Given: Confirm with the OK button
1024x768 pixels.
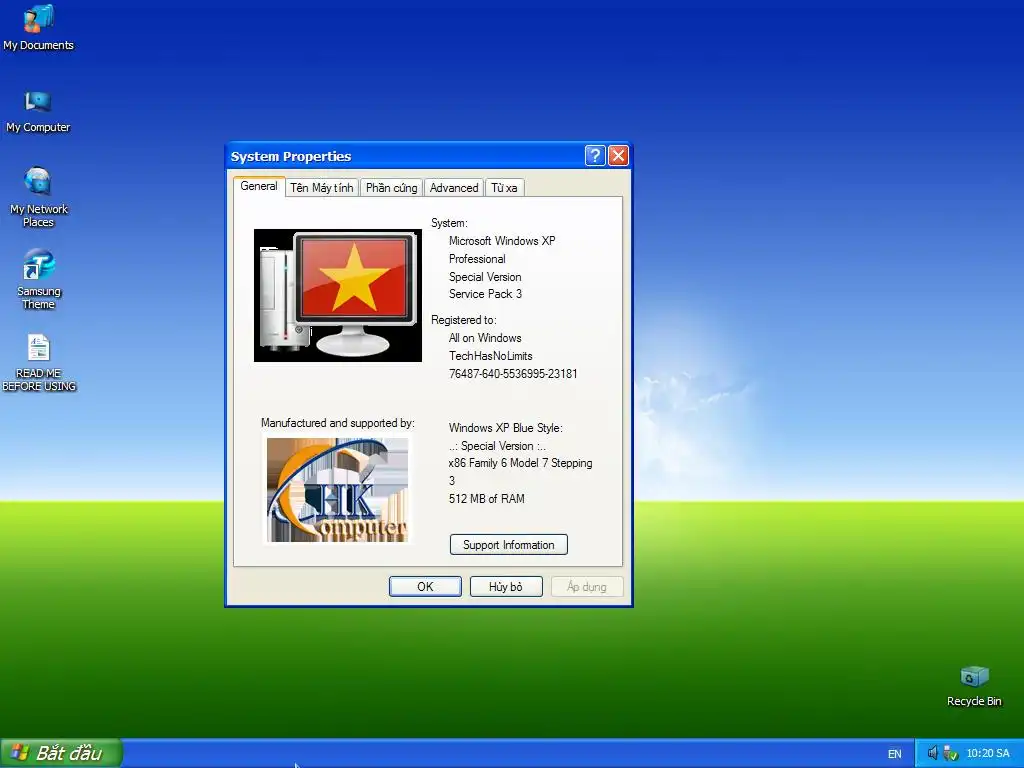Looking at the screenshot, I should (x=425, y=586).
